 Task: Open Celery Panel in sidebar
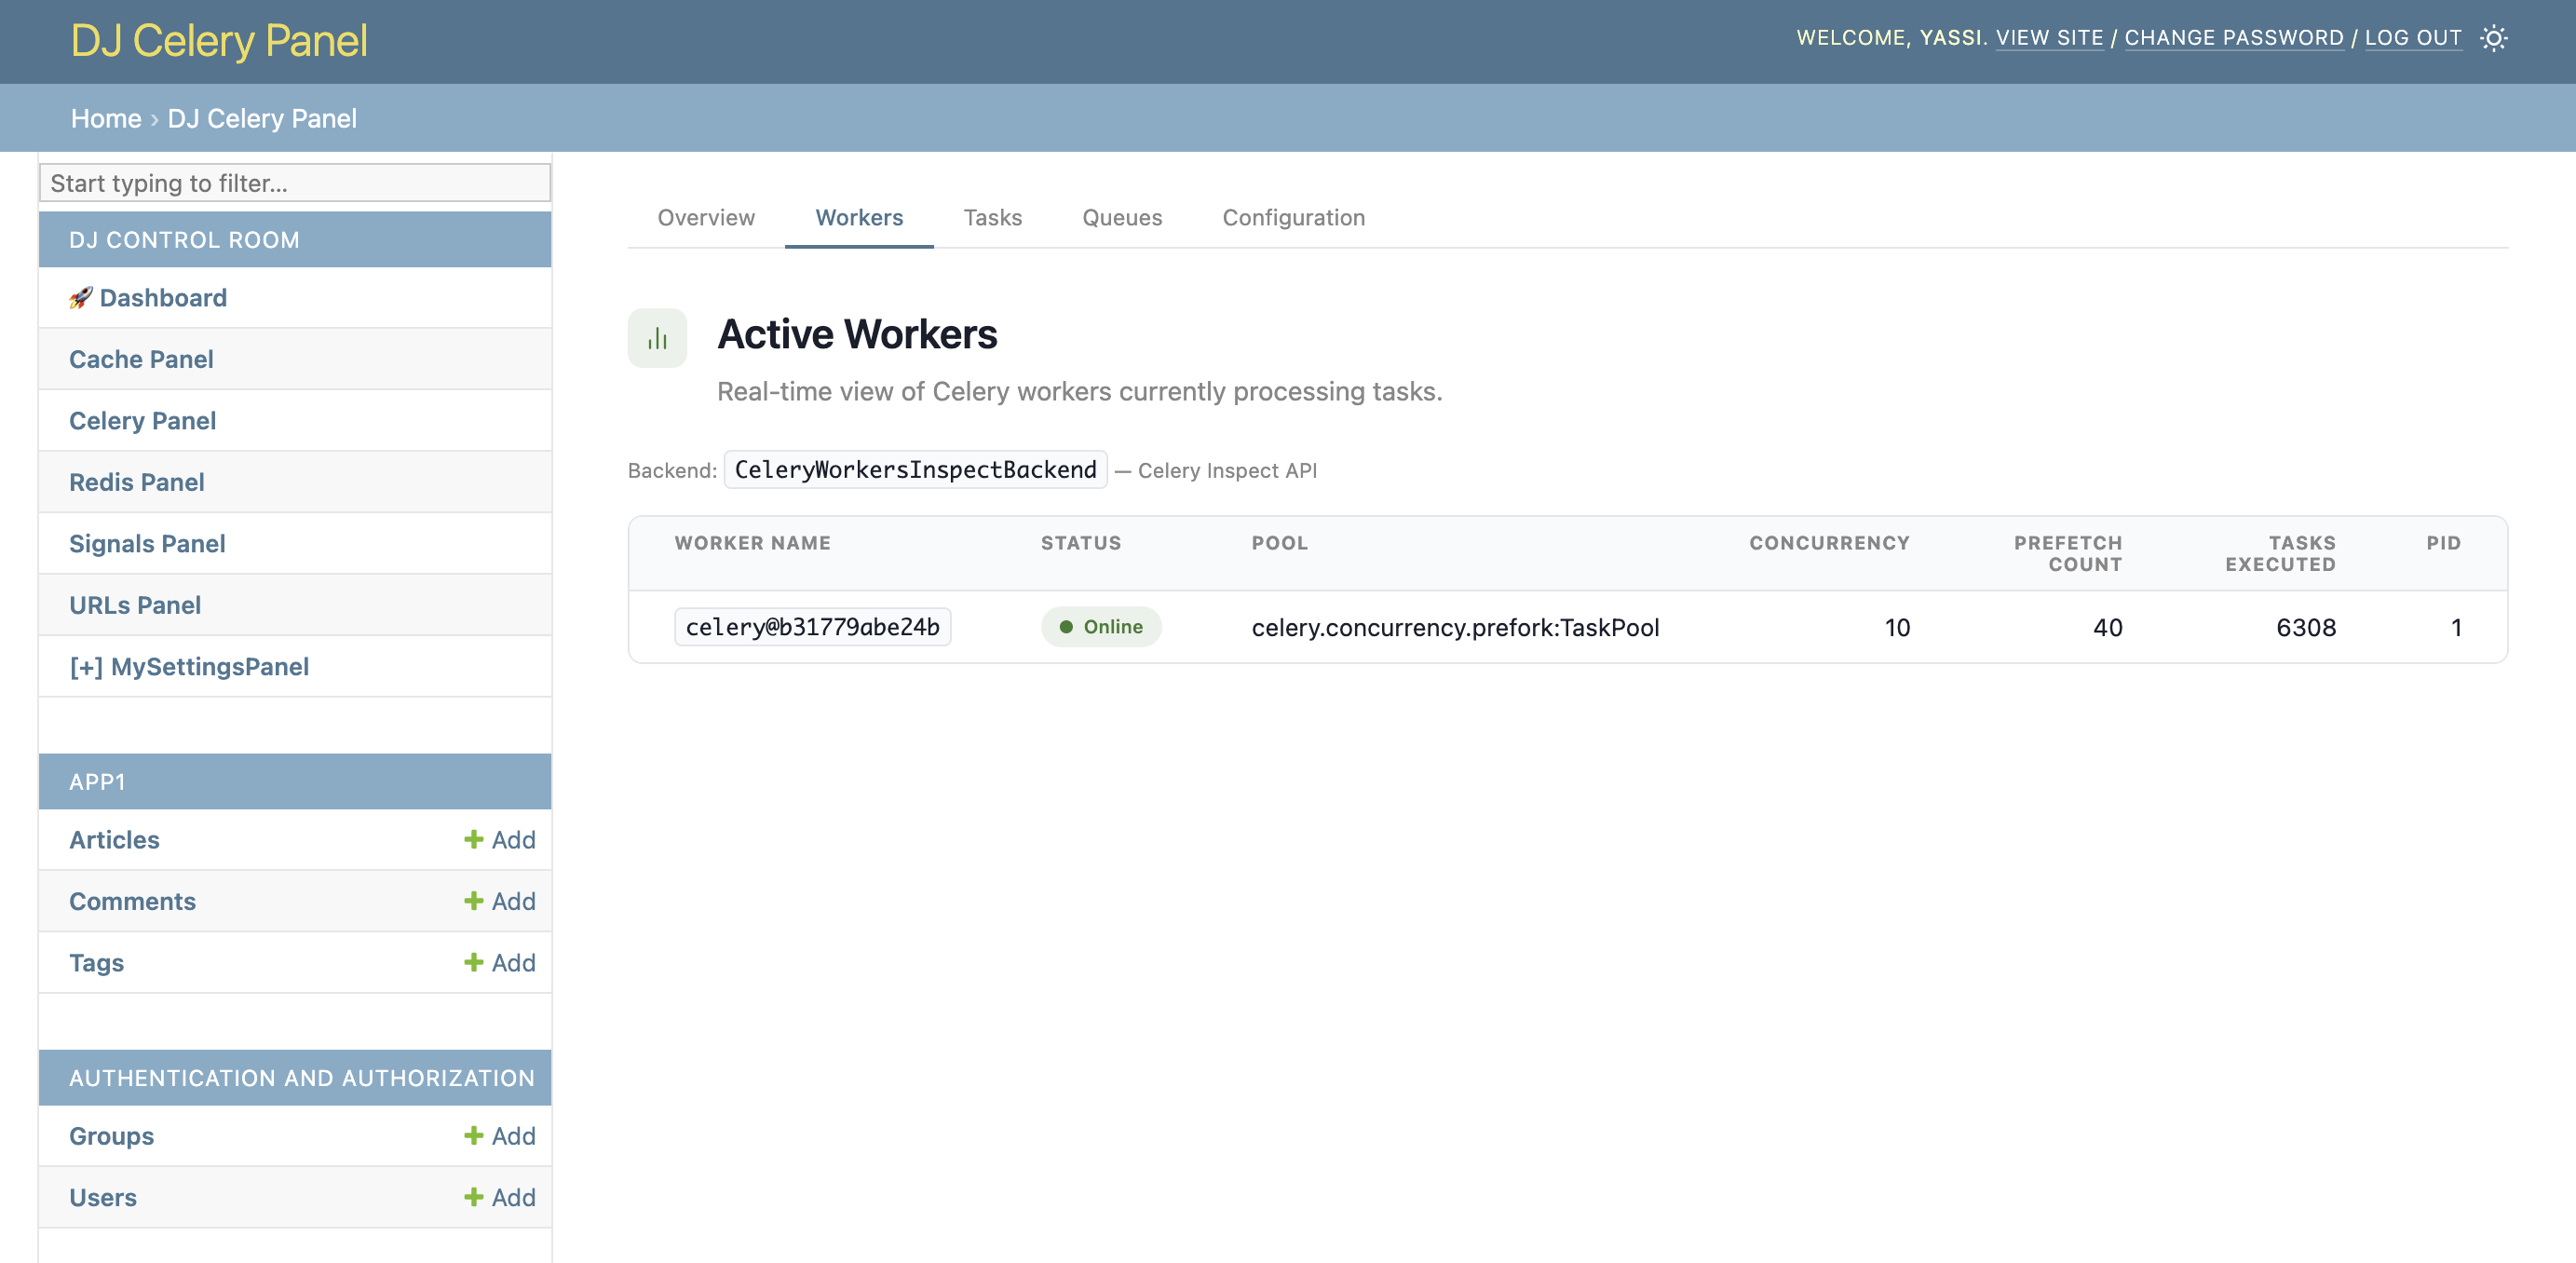(x=143, y=421)
